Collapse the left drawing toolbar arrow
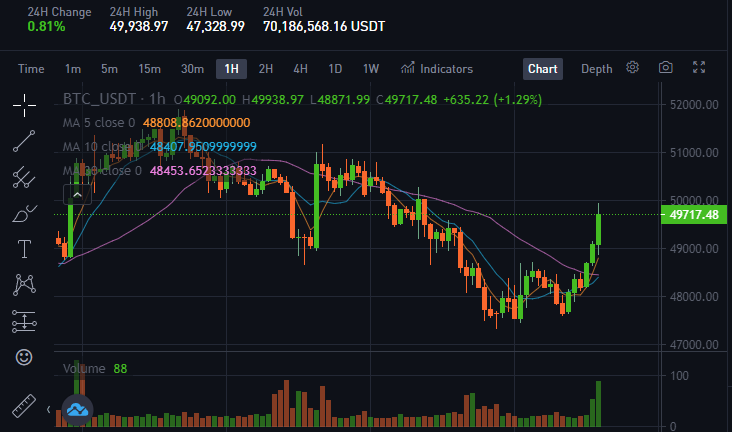The height and width of the screenshot is (432, 732). point(49,410)
